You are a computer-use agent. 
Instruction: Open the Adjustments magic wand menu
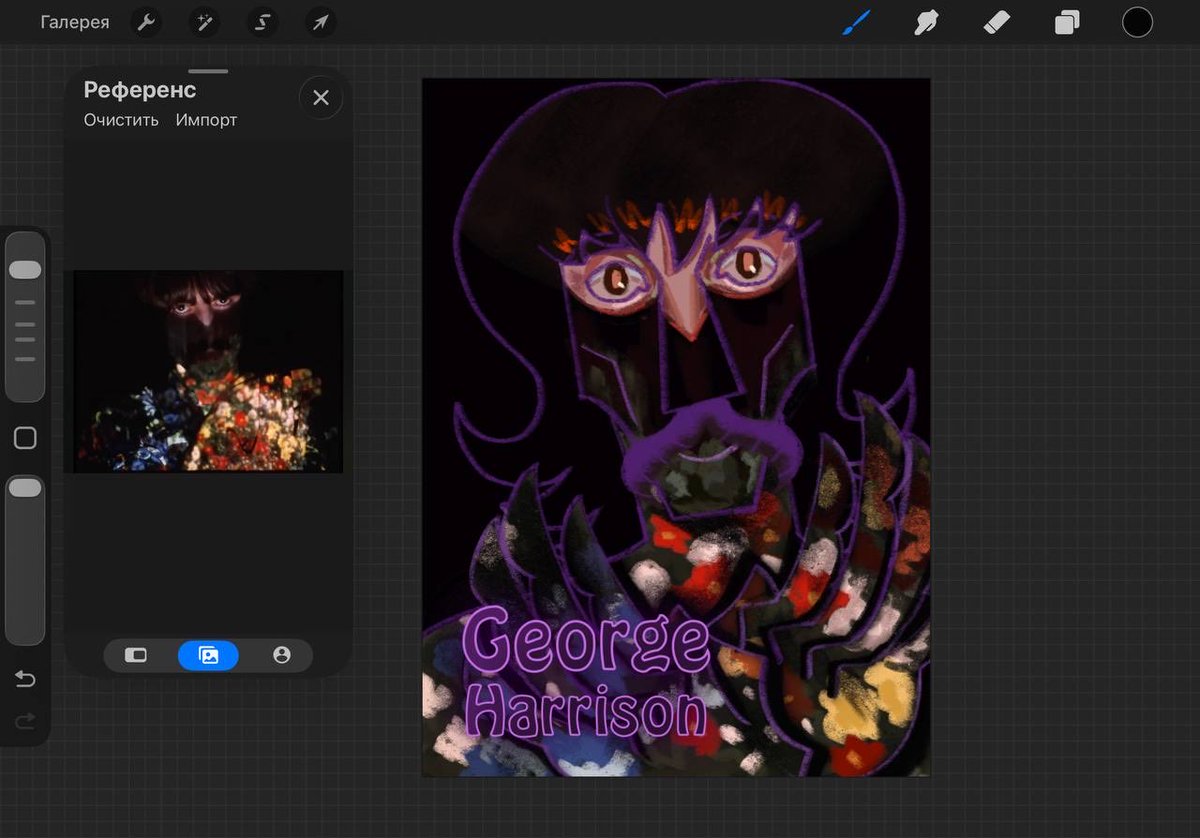tap(205, 22)
